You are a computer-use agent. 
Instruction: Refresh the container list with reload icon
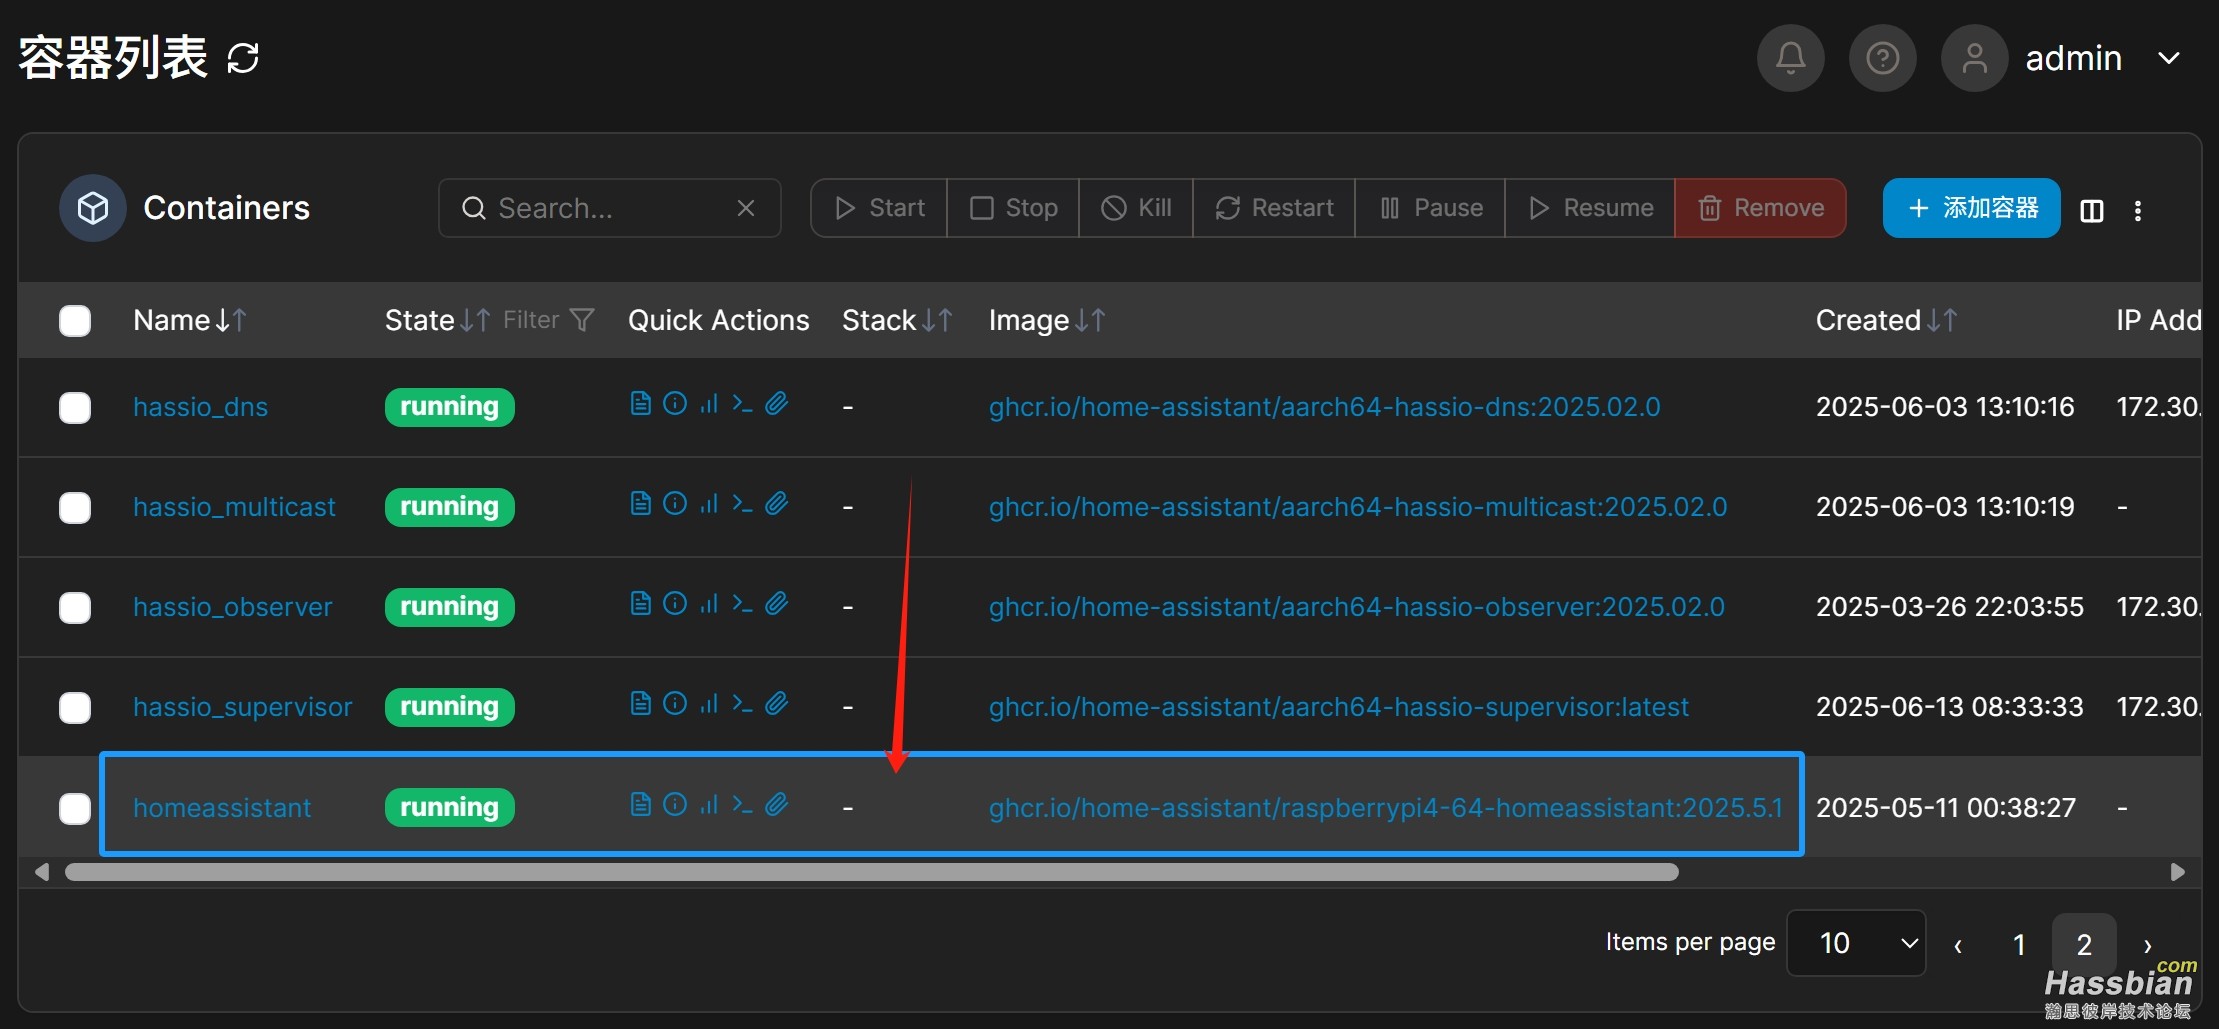(243, 58)
